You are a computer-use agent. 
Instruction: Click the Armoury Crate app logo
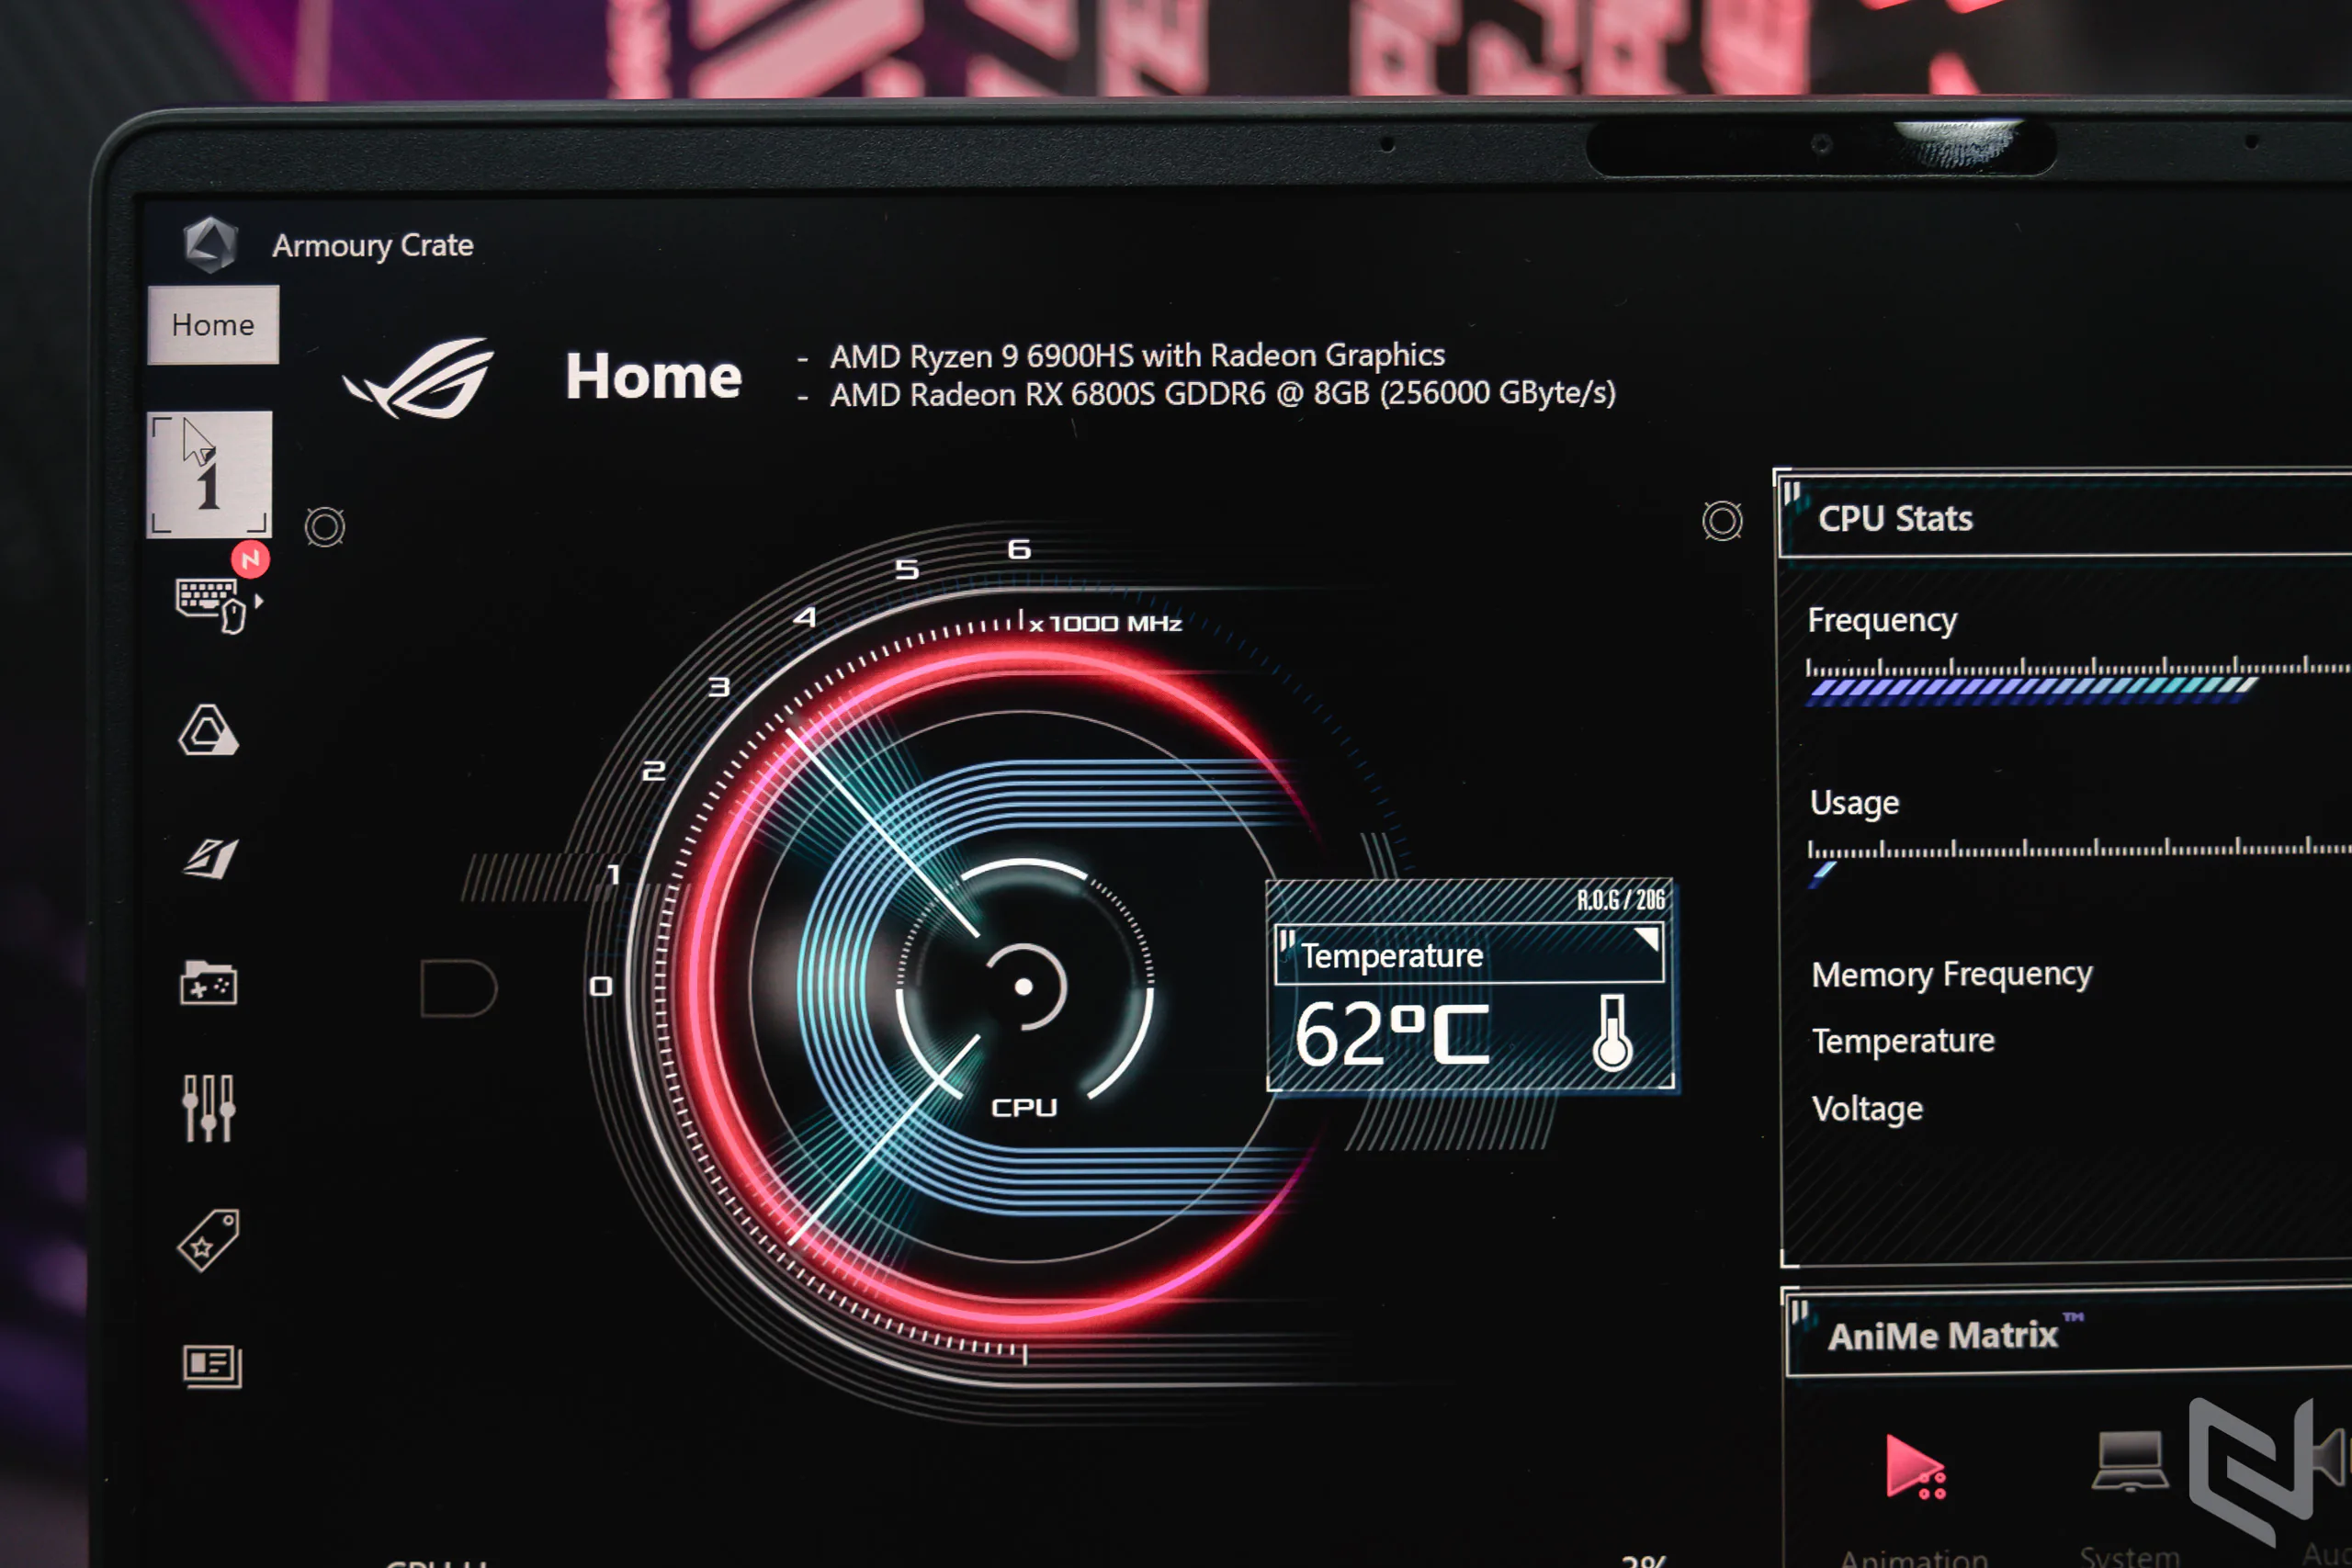[211, 244]
